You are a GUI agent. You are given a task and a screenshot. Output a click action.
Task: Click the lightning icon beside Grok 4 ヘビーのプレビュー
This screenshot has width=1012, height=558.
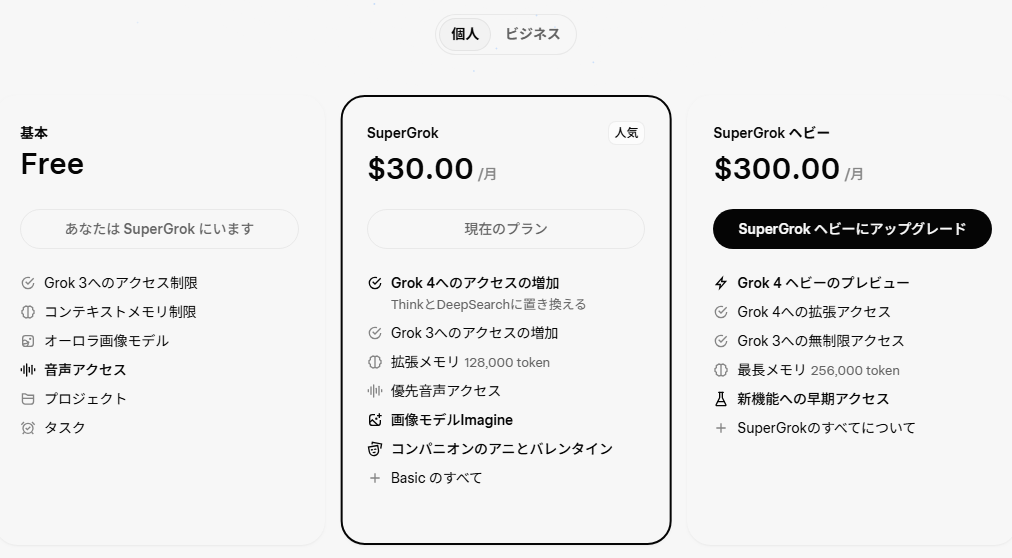tap(721, 283)
